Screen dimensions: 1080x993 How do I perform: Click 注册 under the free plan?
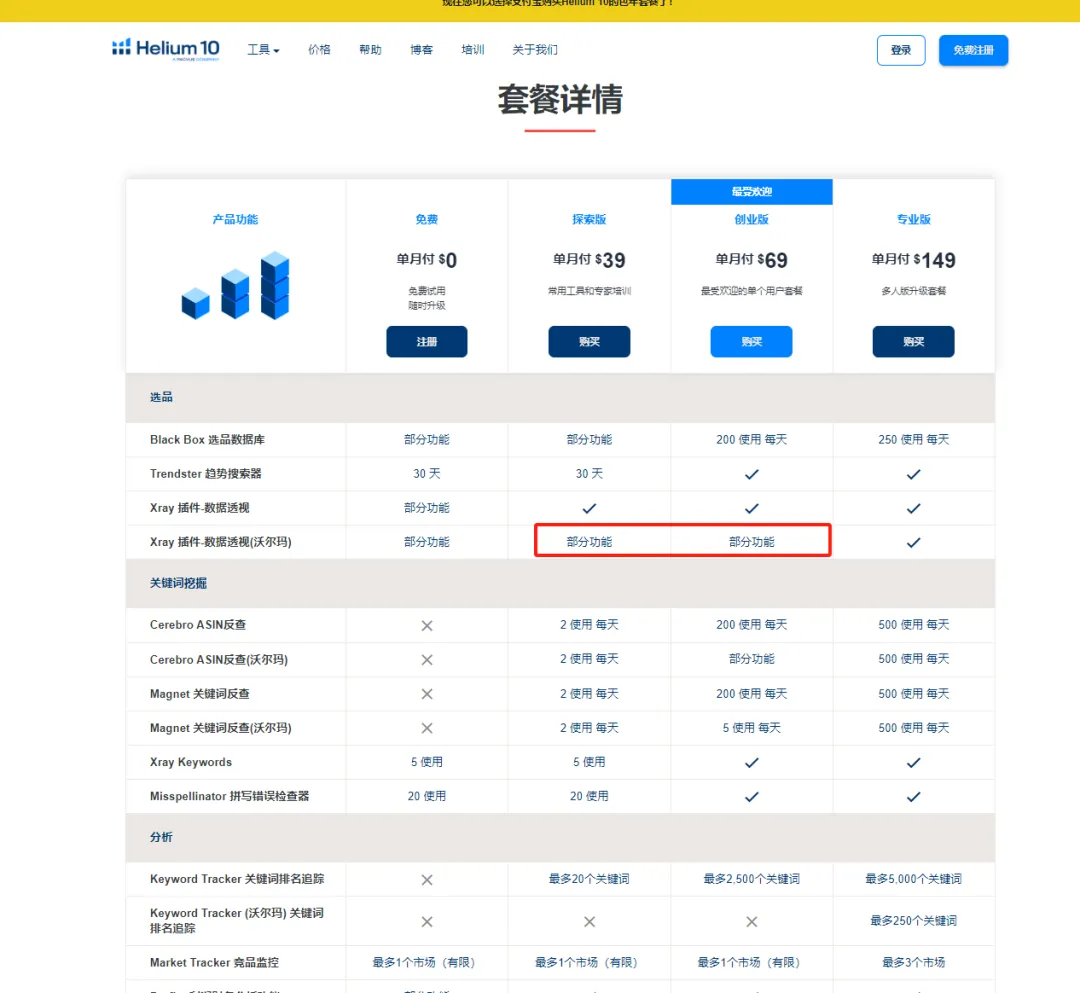coord(426,342)
